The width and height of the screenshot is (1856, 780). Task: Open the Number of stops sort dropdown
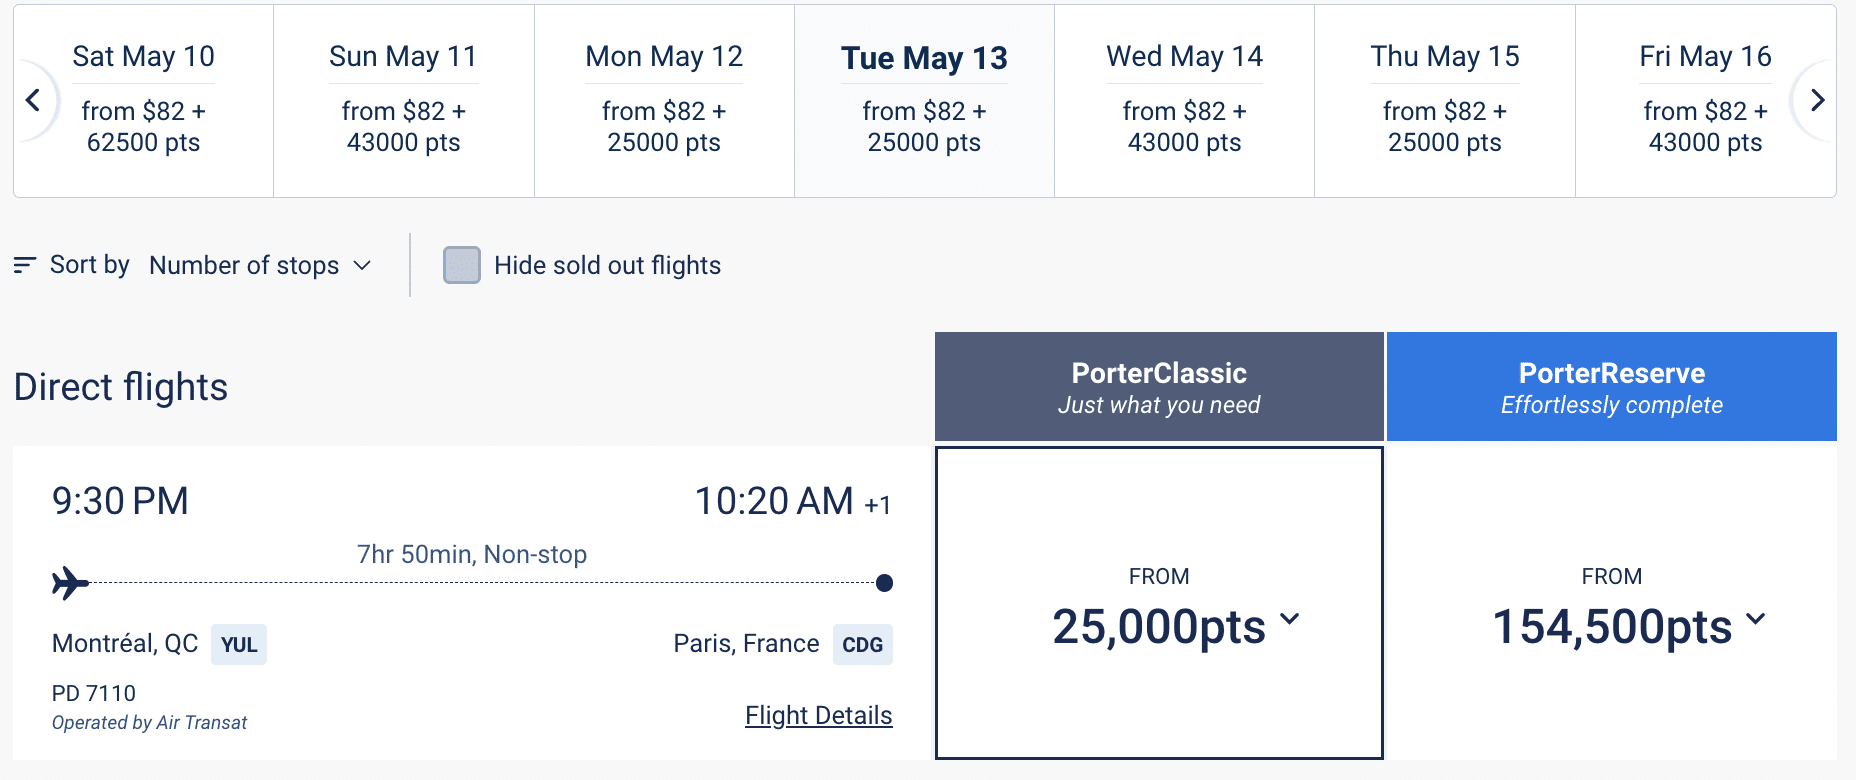click(x=260, y=265)
